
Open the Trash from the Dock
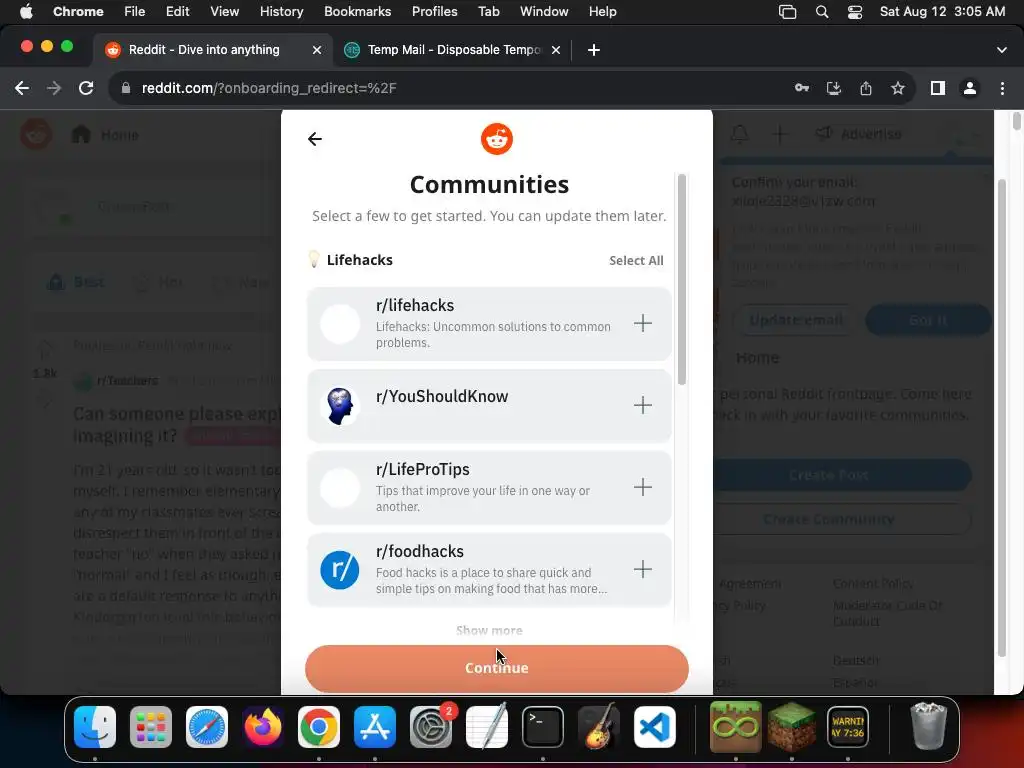928,726
